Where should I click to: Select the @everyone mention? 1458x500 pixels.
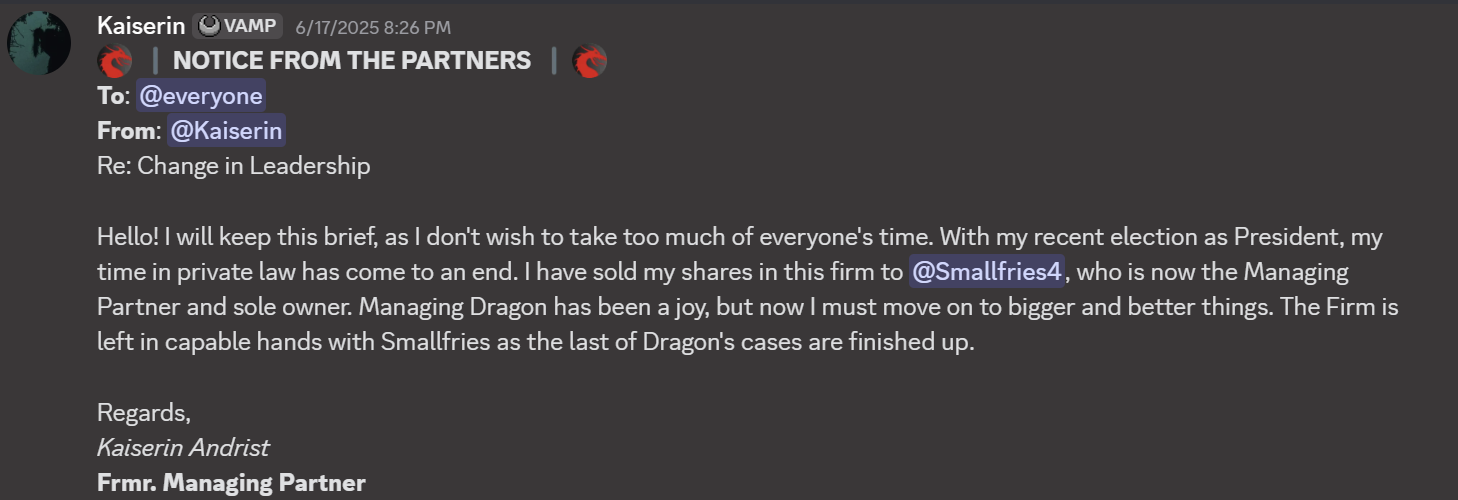click(201, 96)
